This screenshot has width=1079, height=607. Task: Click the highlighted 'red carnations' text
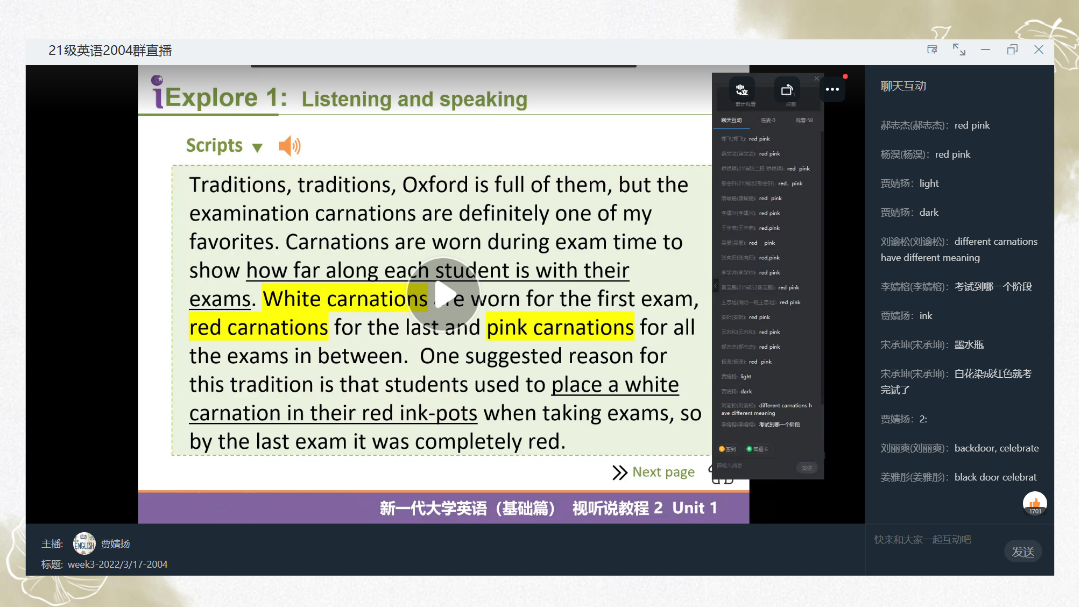click(259, 328)
